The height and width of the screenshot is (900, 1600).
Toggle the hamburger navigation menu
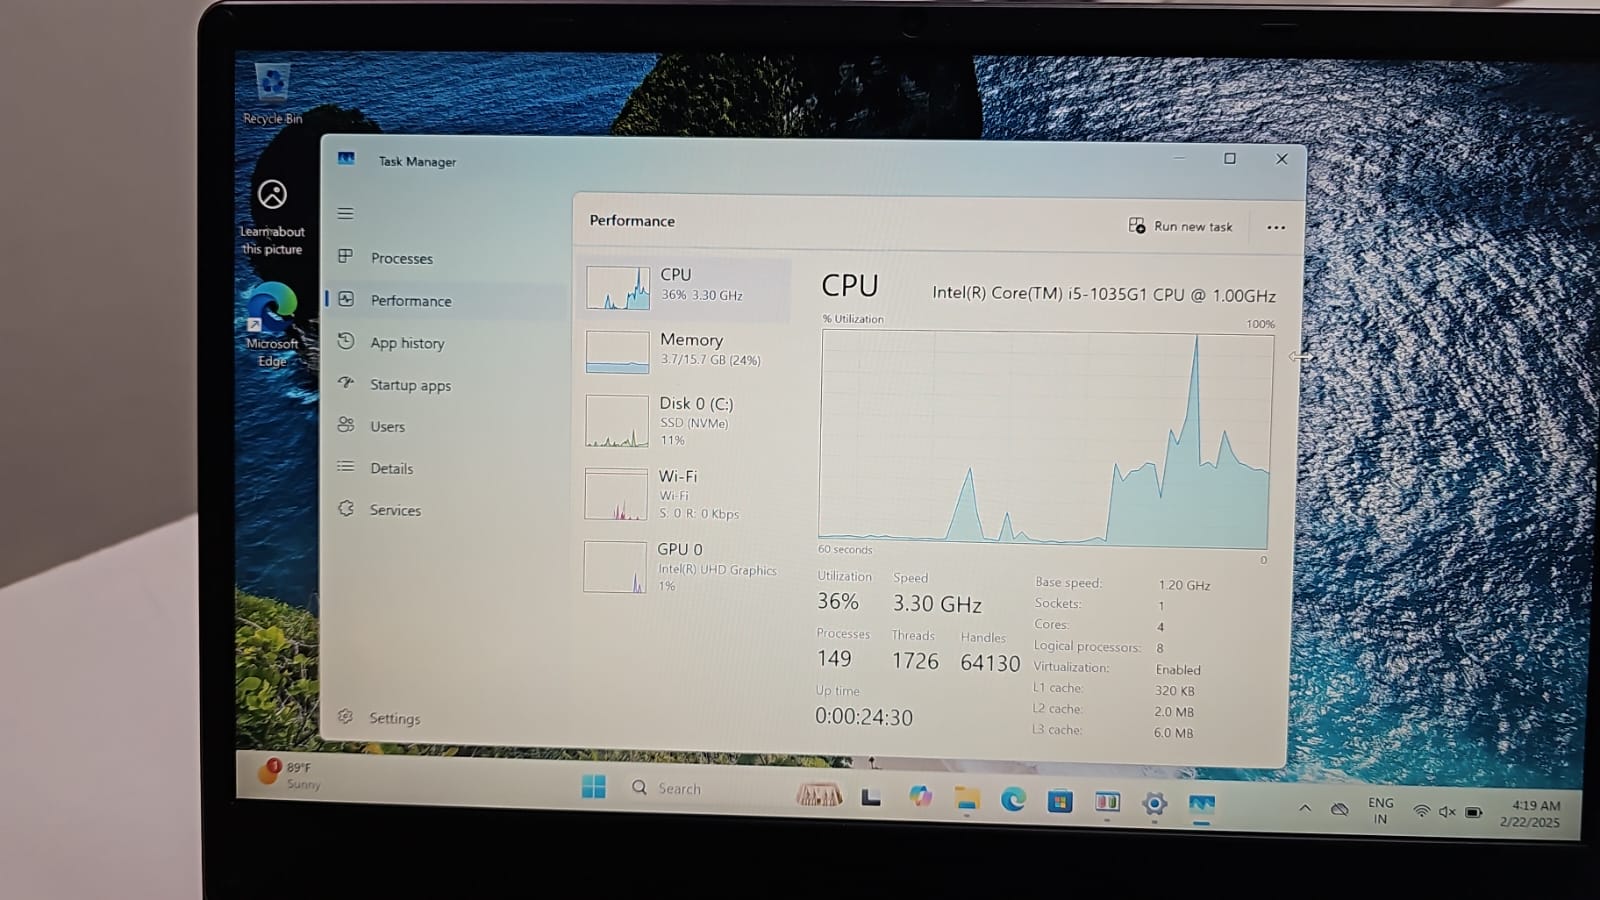(x=345, y=214)
